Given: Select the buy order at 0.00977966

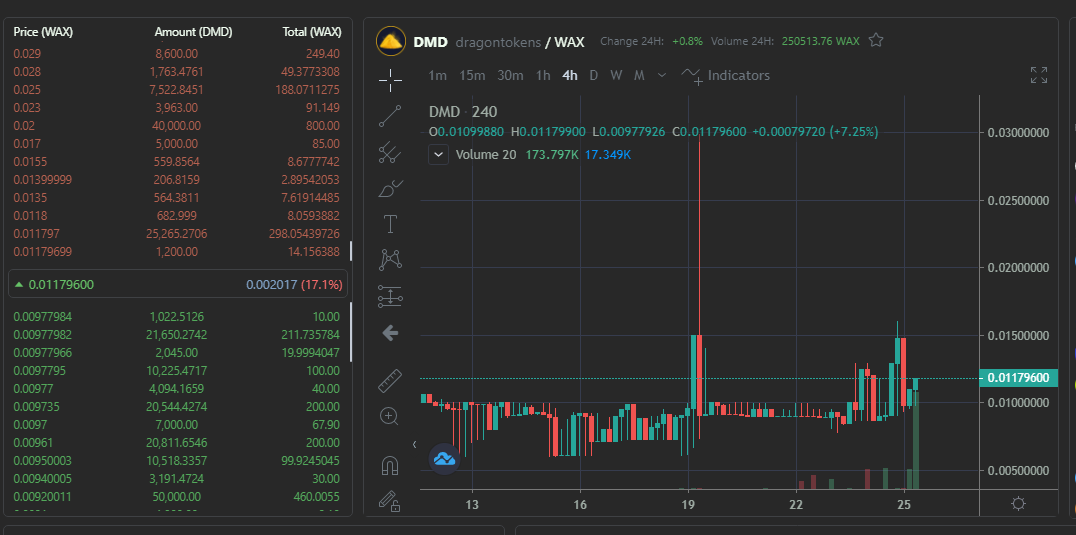Looking at the screenshot, I should [178, 353].
